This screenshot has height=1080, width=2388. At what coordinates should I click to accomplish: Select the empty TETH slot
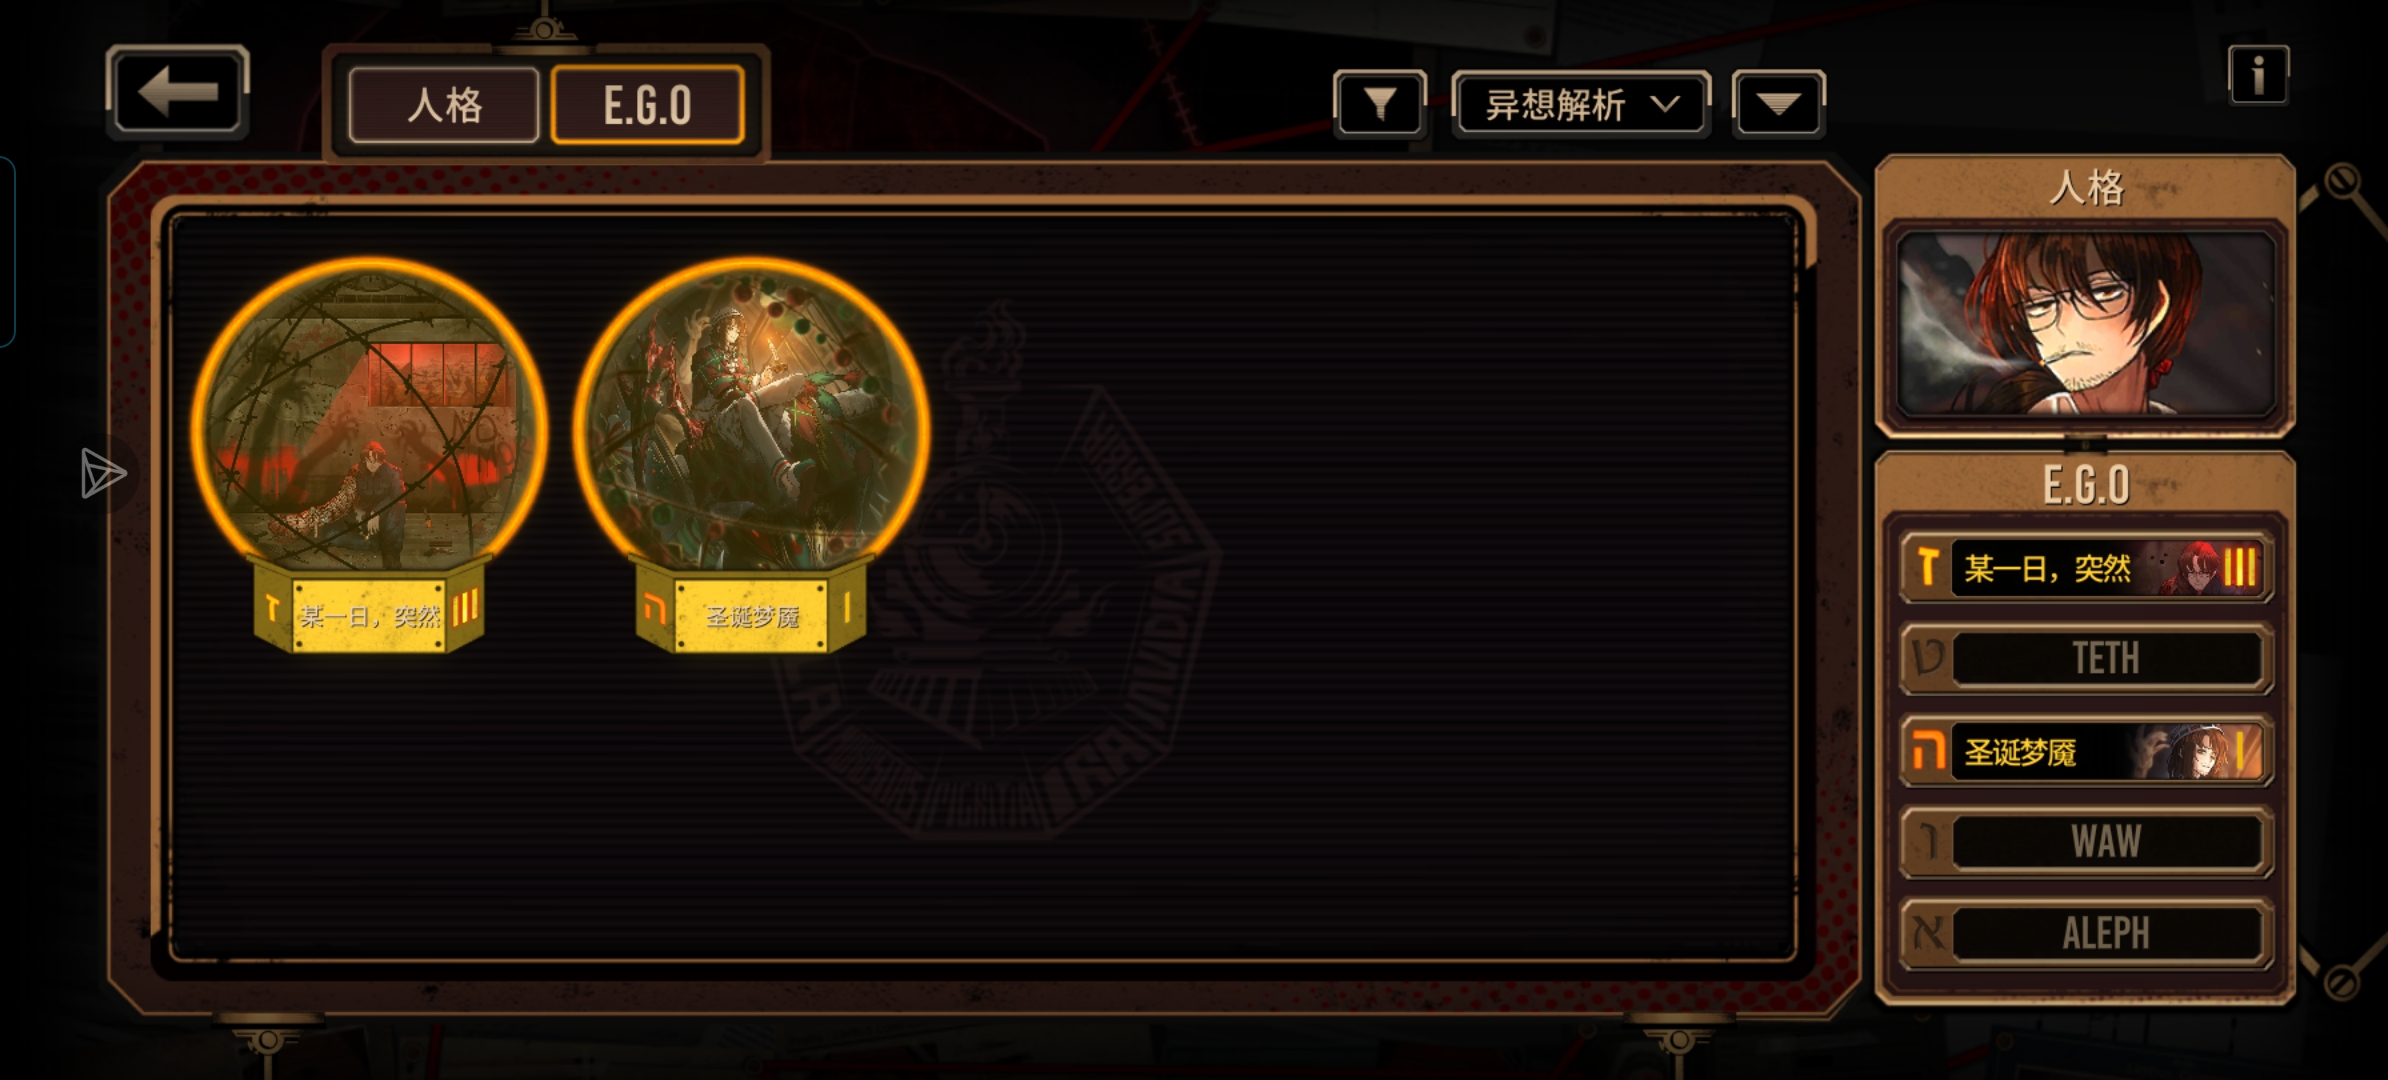pos(2087,658)
